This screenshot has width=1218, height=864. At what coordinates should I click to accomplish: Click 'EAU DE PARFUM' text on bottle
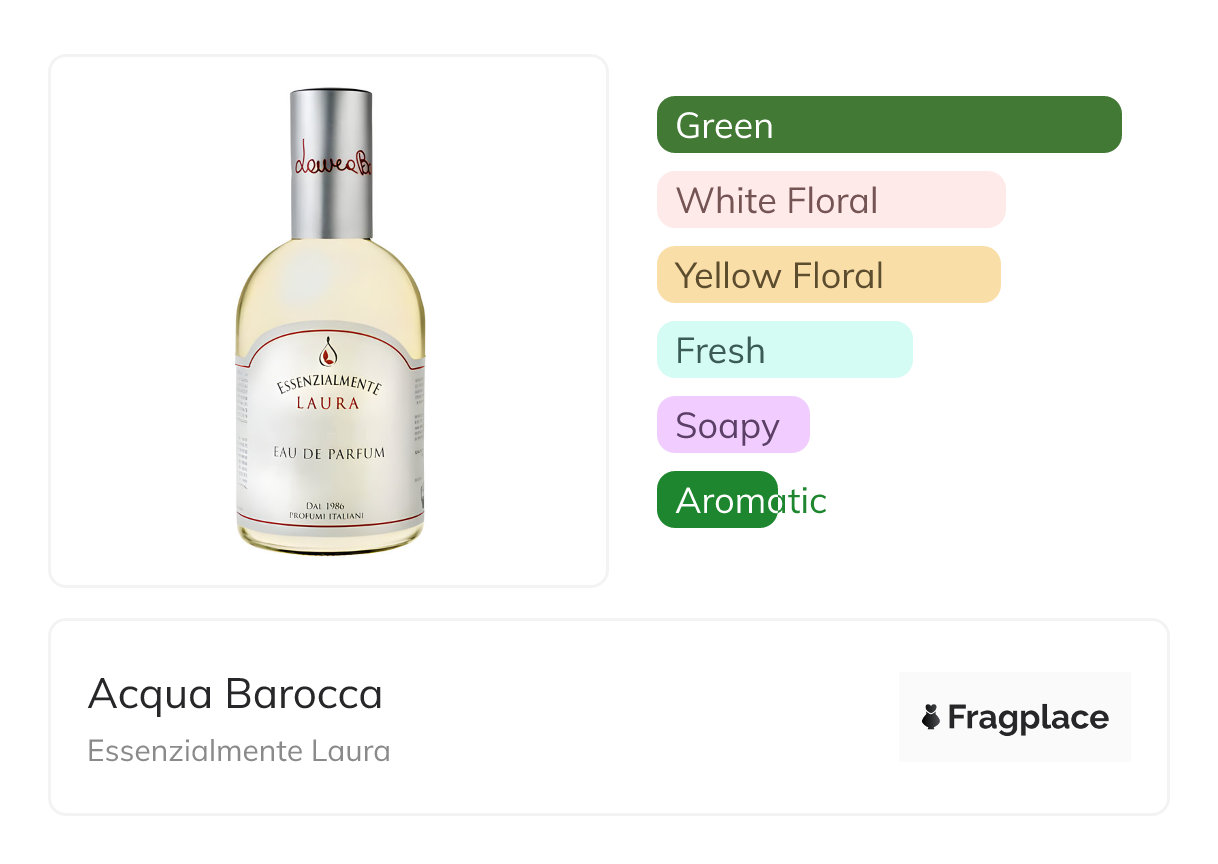coord(329,454)
